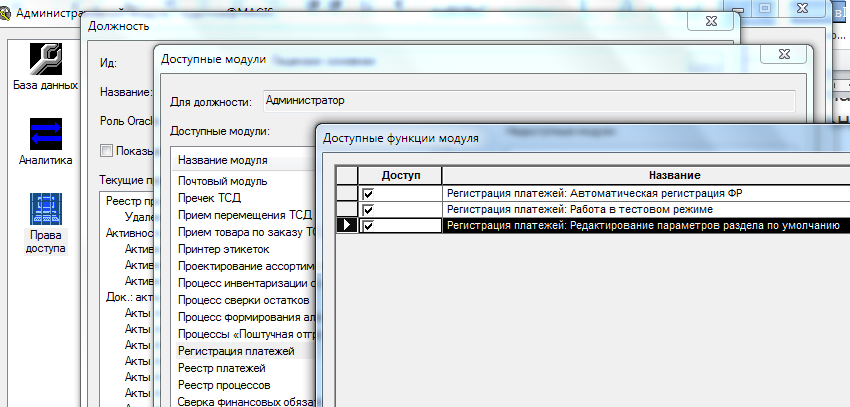Select Прием перемещения ТСД module
850x407 pixels.
point(247,215)
